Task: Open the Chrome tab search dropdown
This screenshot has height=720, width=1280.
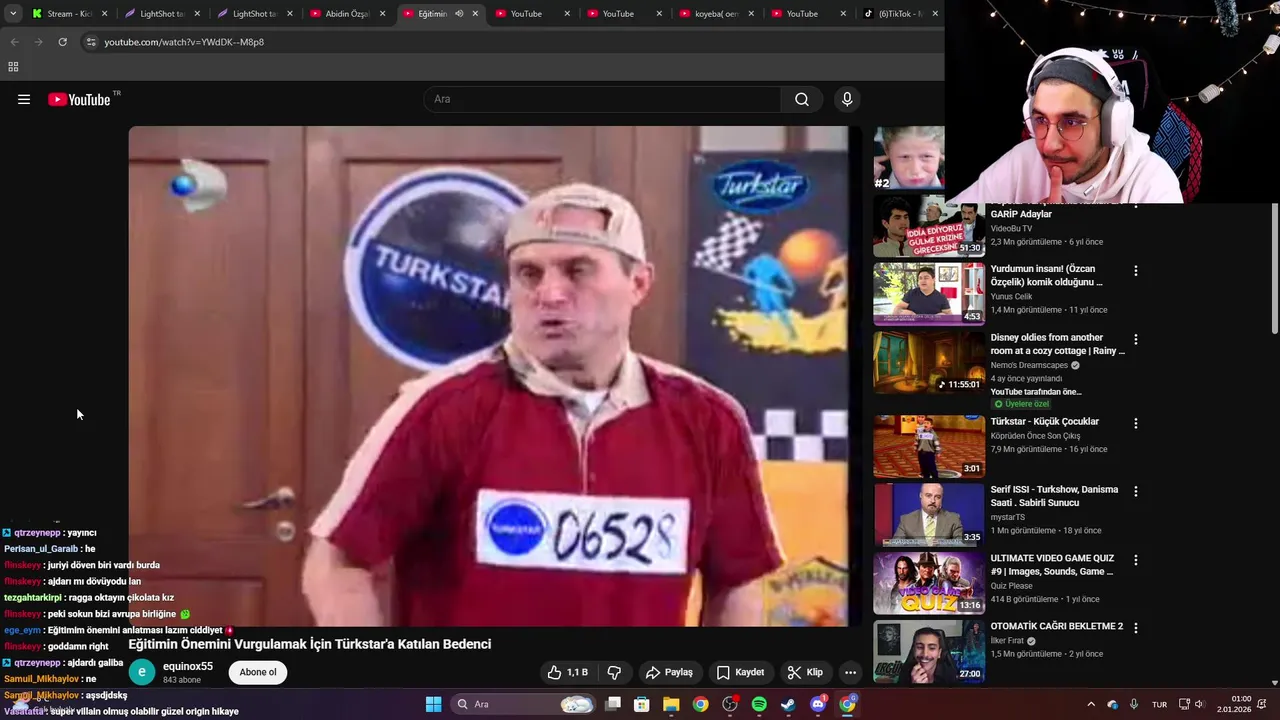Action: pos(12,14)
